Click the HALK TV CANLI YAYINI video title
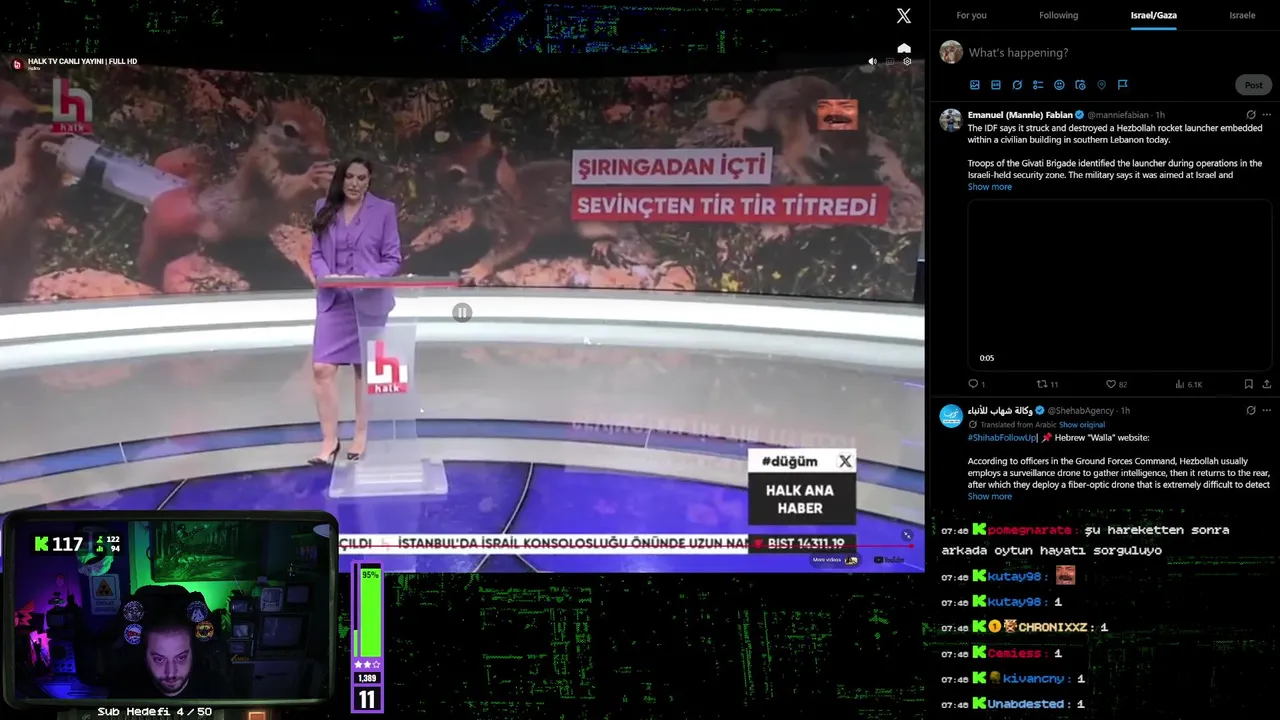The height and width of the screenshot is (720, 1280). point(83,62)
